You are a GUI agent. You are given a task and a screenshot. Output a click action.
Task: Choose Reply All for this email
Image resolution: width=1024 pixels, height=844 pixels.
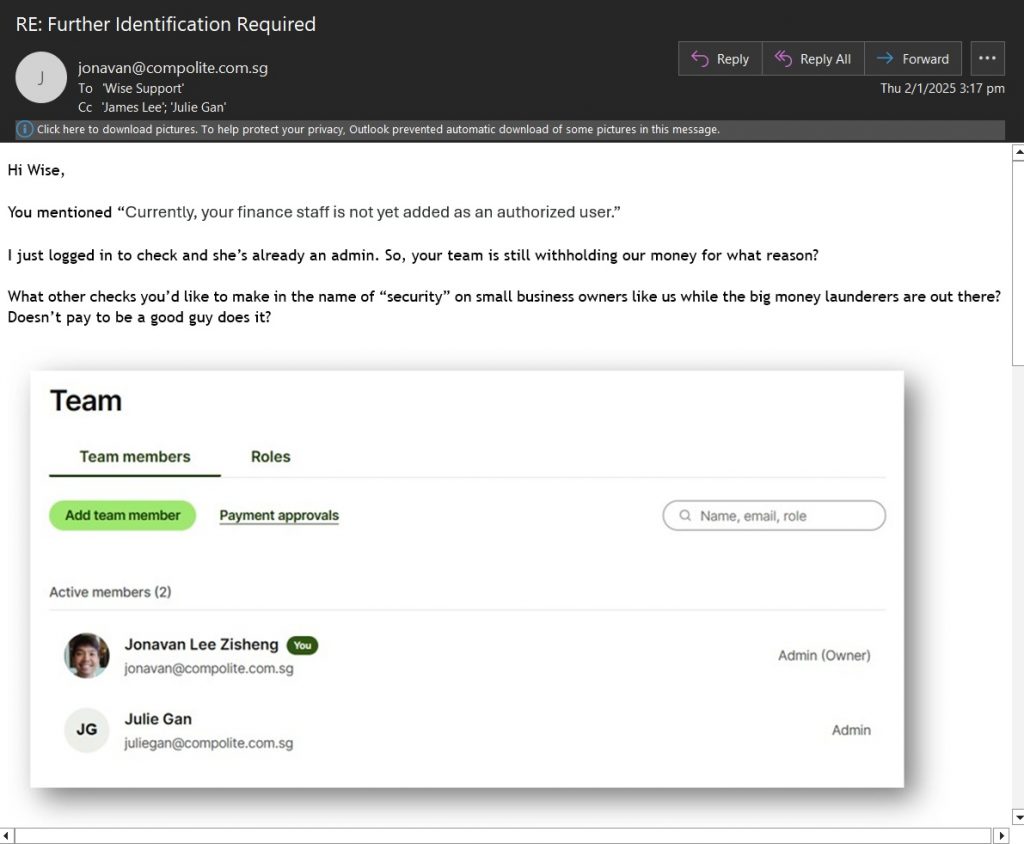coord(813,59)
